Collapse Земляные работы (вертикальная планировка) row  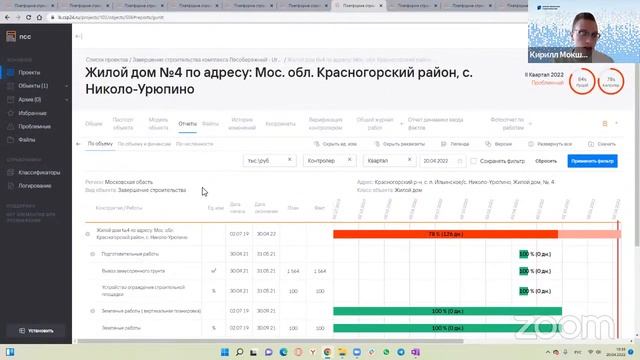pos(93,311)
